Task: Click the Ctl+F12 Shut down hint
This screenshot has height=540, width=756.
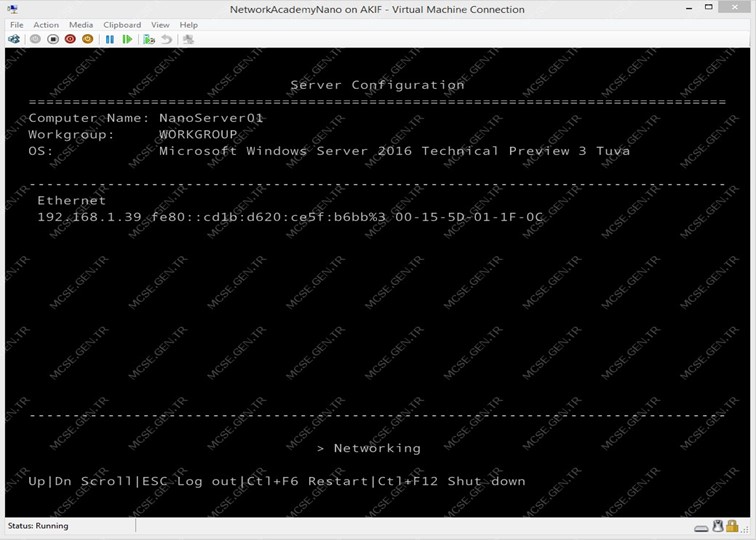Action: coord(451,481)
